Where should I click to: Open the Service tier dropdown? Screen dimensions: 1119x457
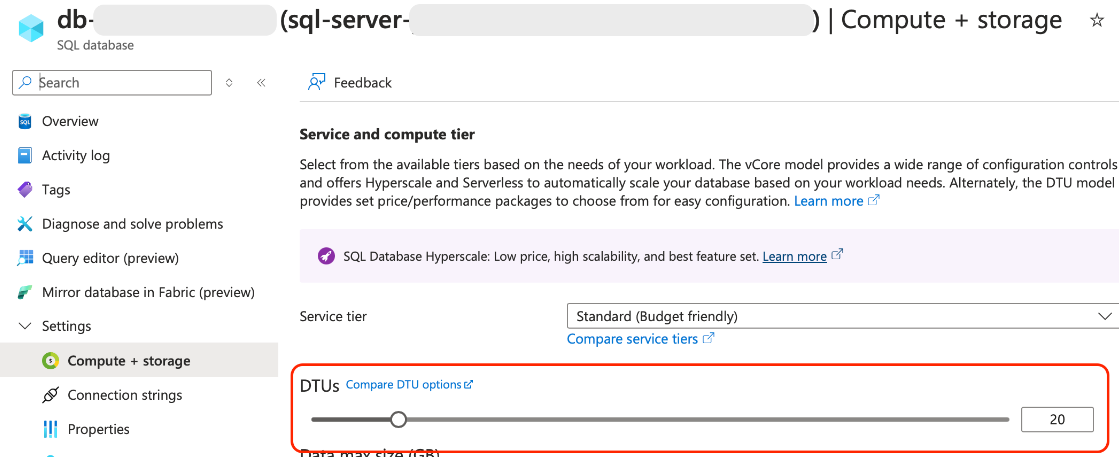[843, 316]
